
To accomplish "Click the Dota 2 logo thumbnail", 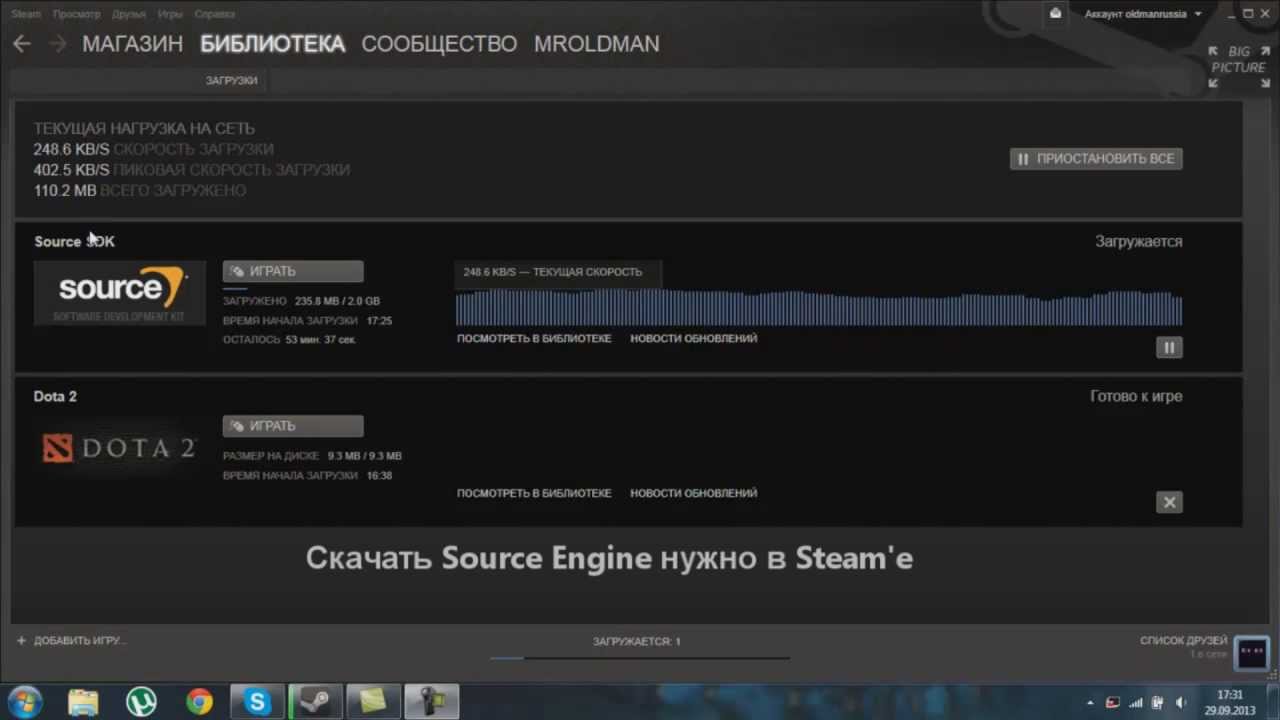I will click(x=120, y=448).
